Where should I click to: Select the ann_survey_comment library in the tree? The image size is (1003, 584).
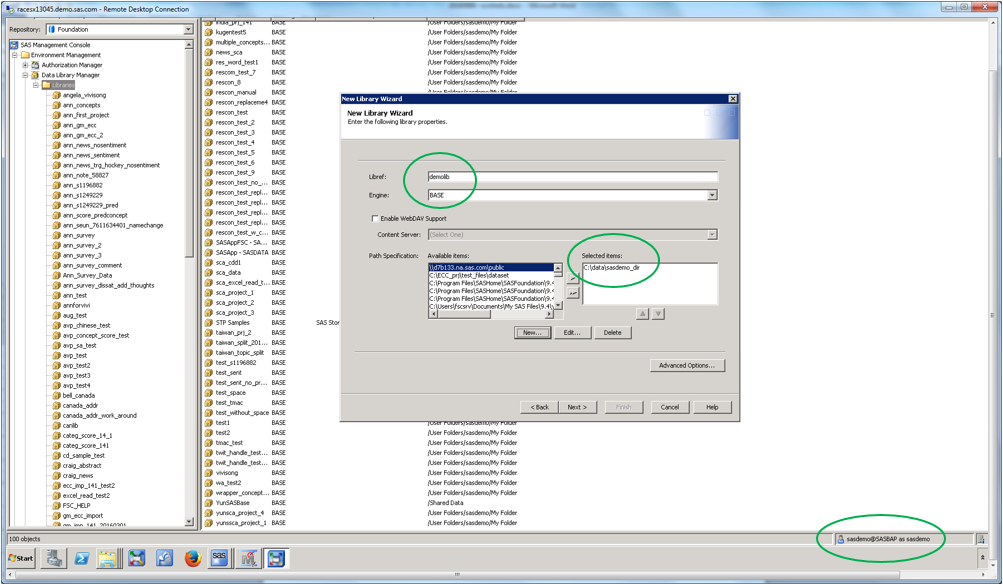coord(92,265)
